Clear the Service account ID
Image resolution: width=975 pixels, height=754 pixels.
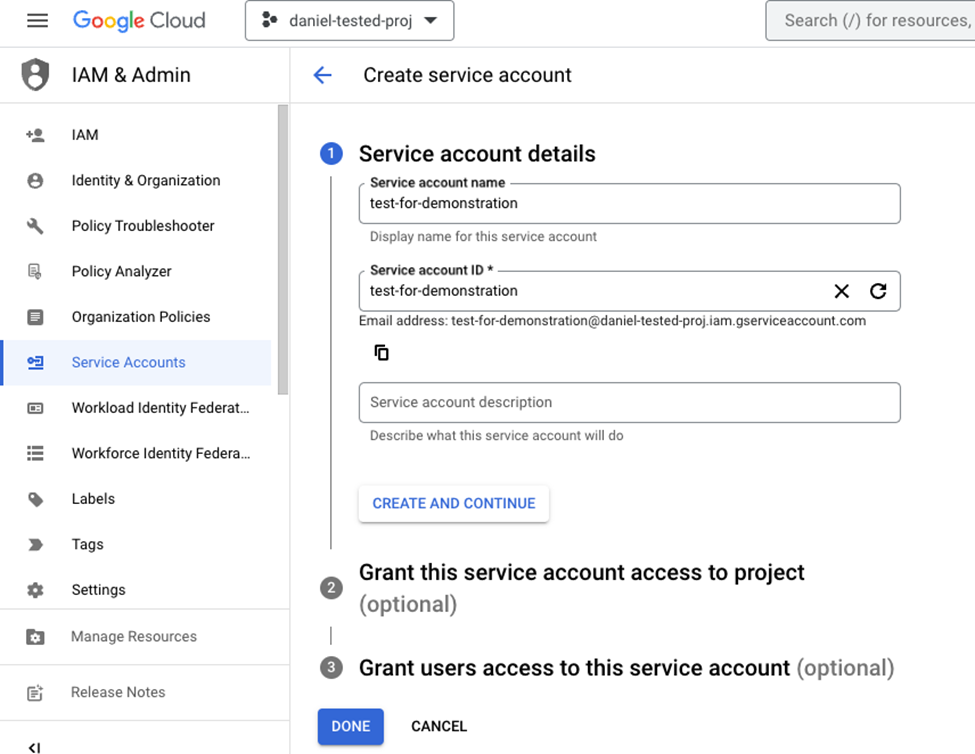click(841, 291)
